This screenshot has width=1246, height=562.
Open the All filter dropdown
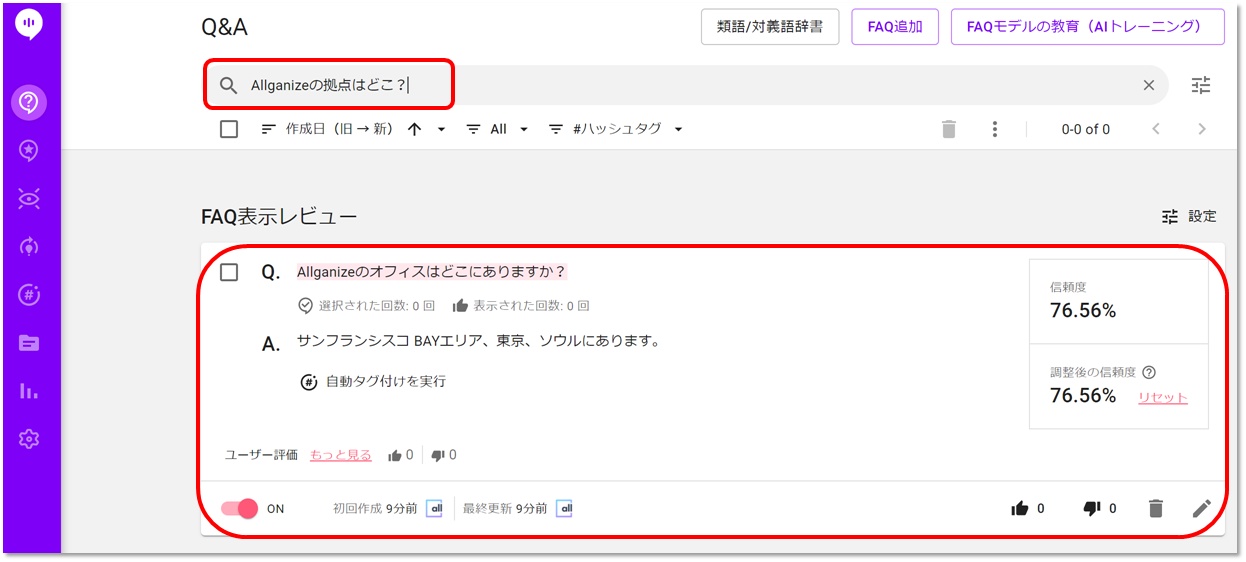coord(498,129)
